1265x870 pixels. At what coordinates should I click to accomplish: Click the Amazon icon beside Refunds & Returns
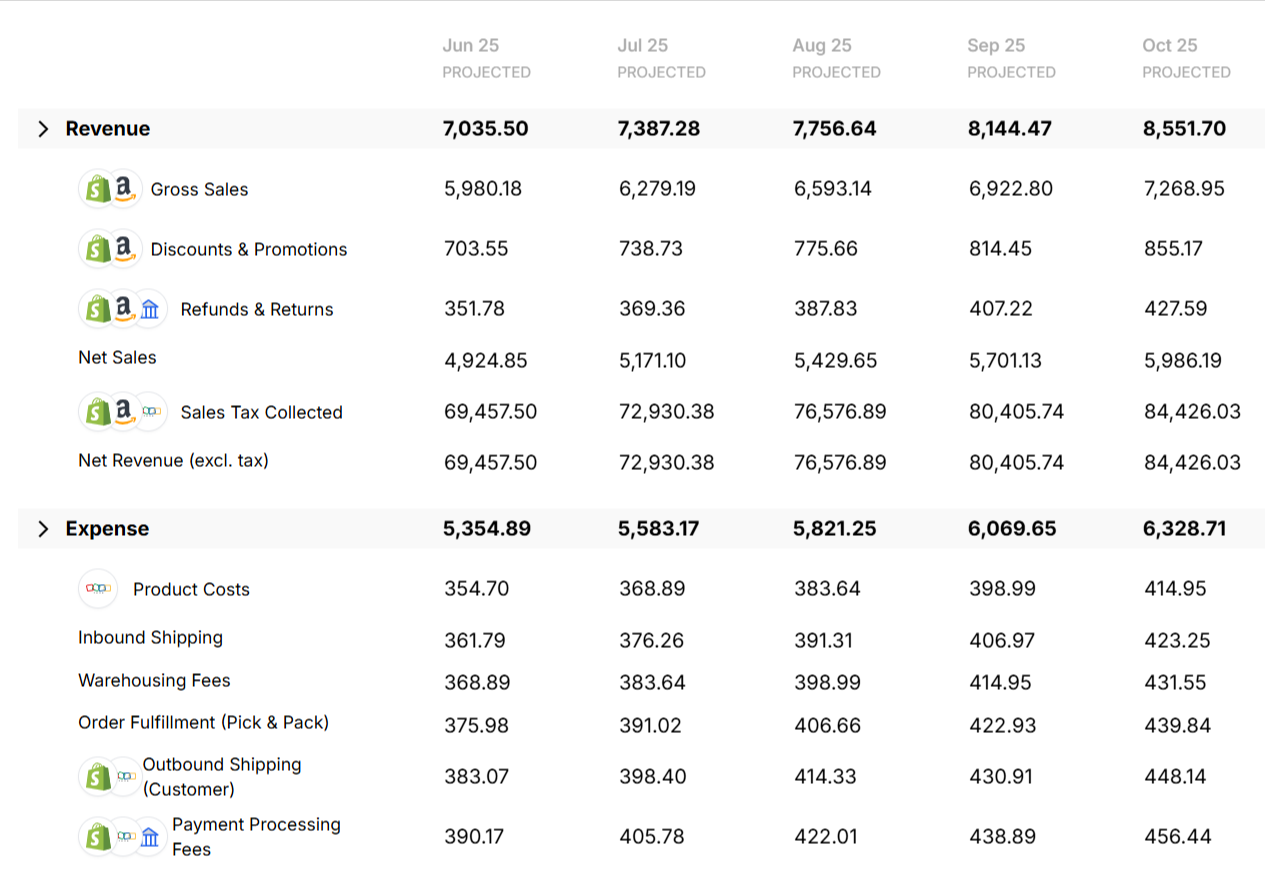click(124, 310)
